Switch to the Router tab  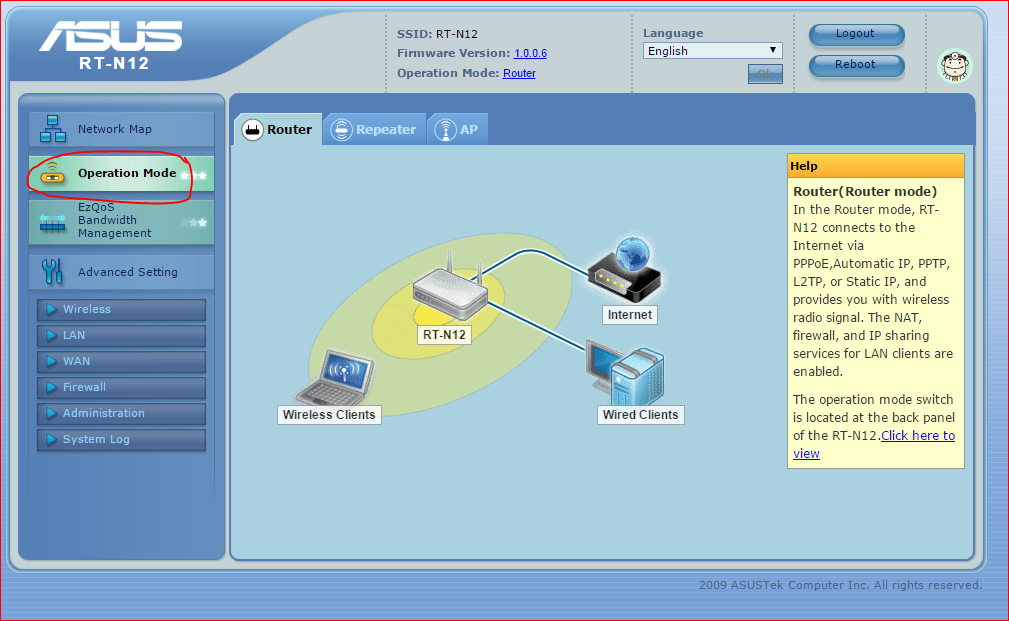click(278, 129)
